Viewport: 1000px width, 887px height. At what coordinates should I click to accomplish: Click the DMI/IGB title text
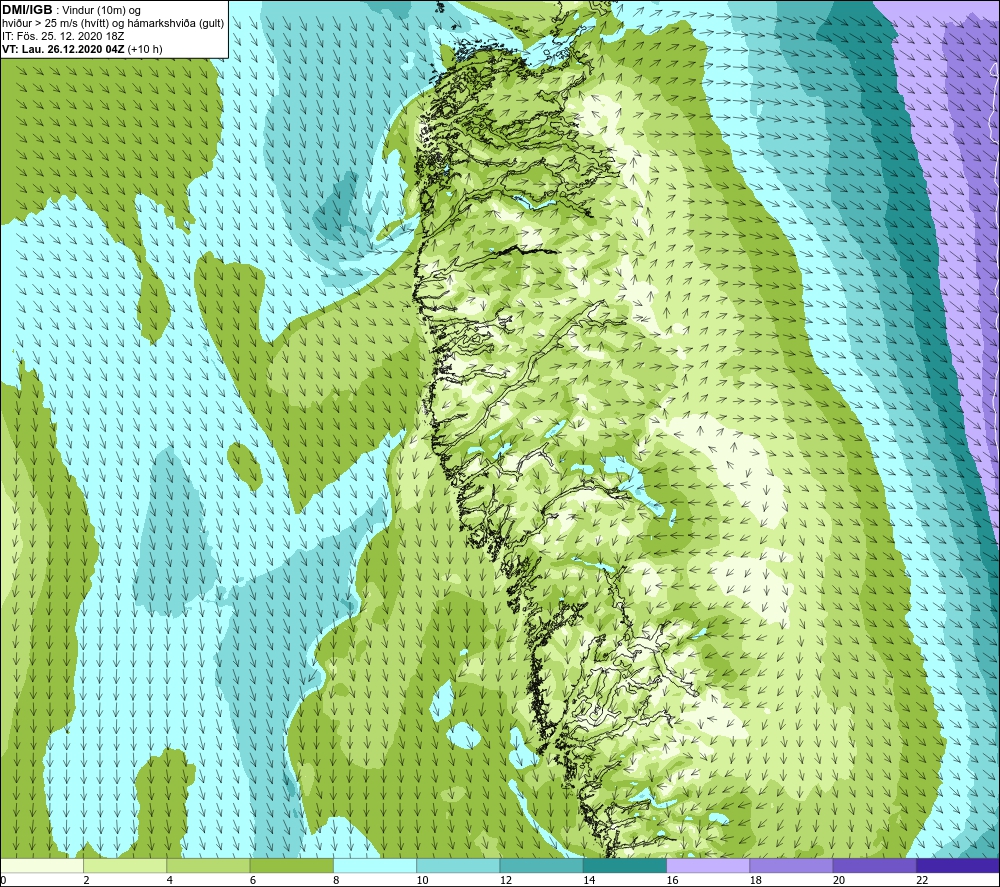coord(27,10)
